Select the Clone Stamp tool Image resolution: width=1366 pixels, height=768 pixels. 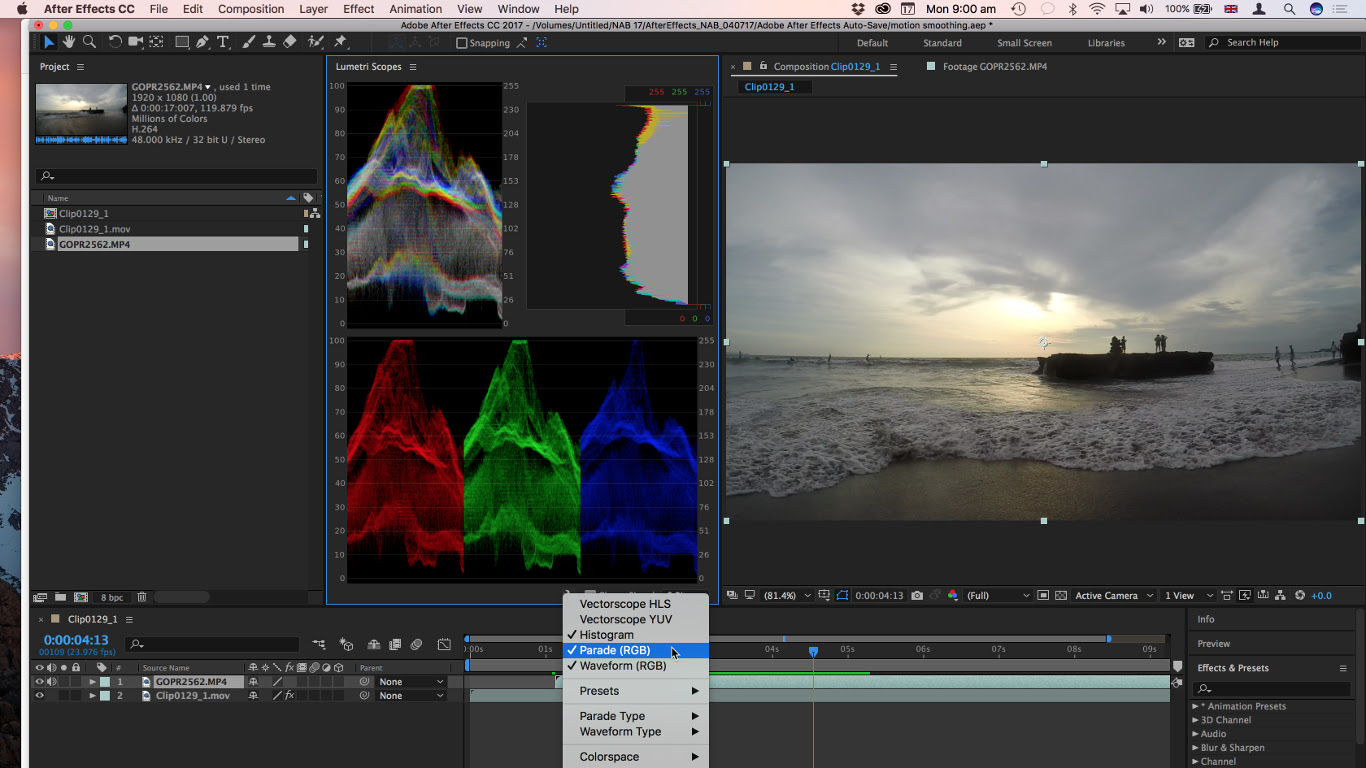click(269, 42)
